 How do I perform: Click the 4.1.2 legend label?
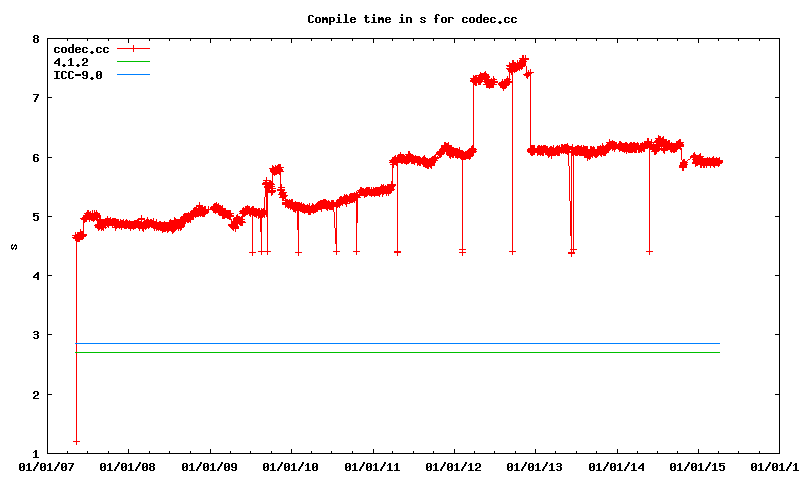[70, 62]
